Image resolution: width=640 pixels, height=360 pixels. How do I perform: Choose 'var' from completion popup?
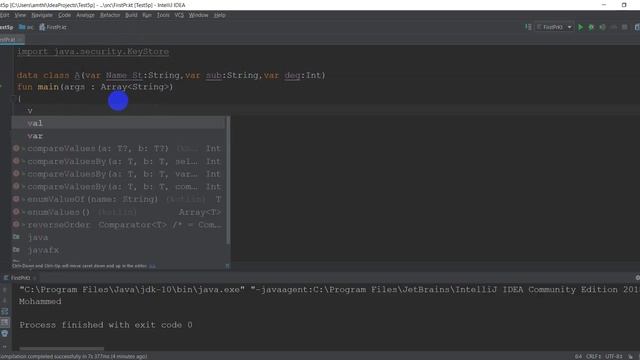[x=118, y=136]
